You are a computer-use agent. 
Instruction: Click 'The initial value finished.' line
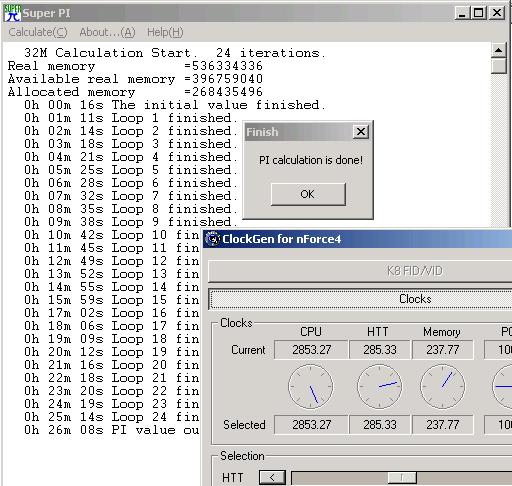coord(175,105)
